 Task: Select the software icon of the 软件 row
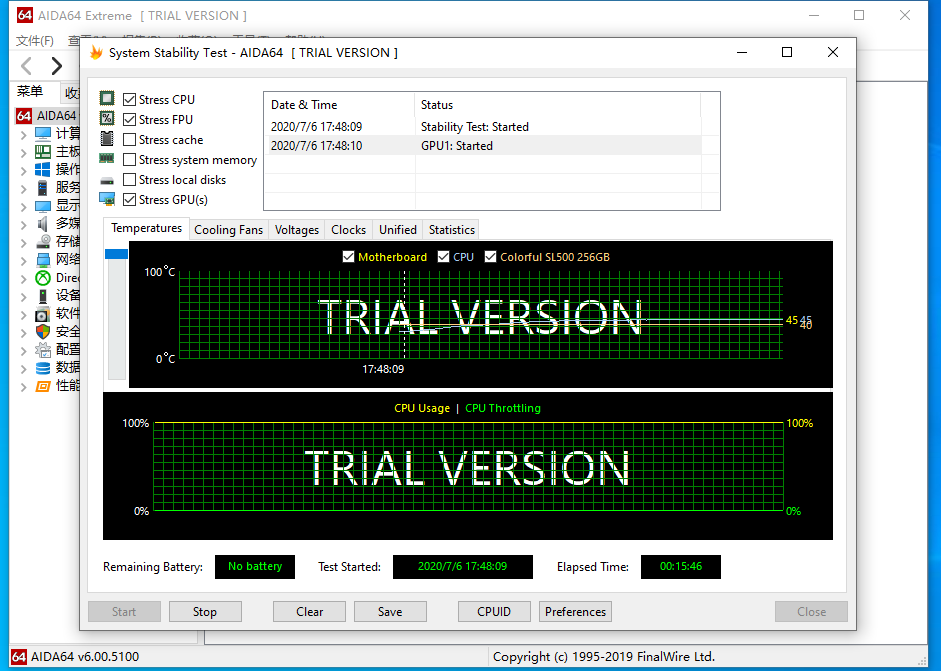coord(43,314)
